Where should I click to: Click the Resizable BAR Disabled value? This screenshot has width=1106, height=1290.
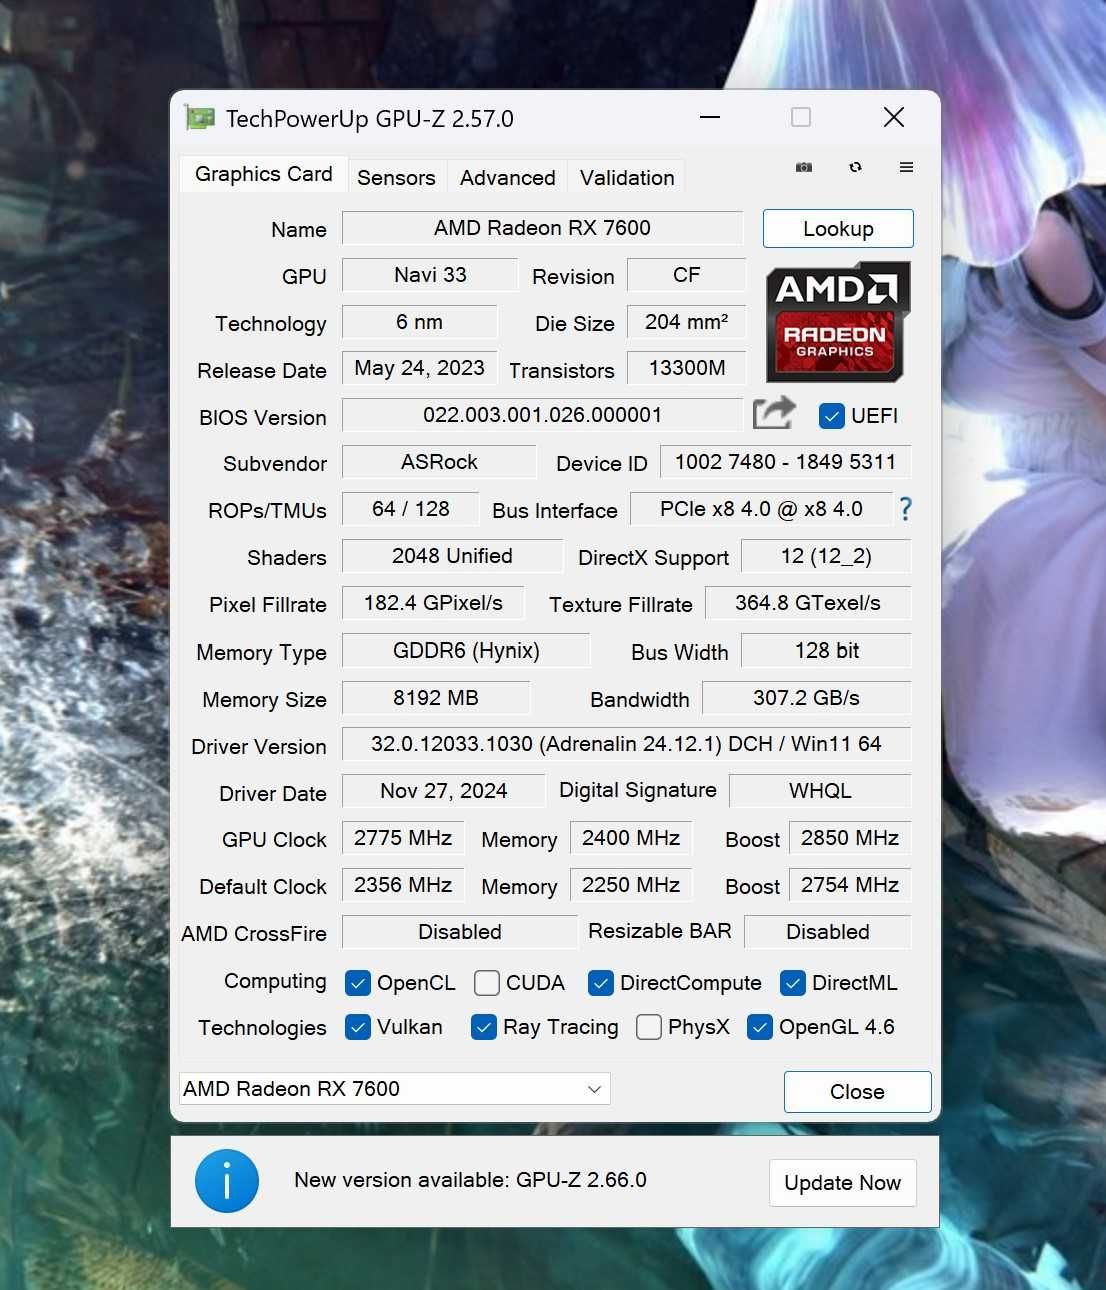[x=828, y=932]
